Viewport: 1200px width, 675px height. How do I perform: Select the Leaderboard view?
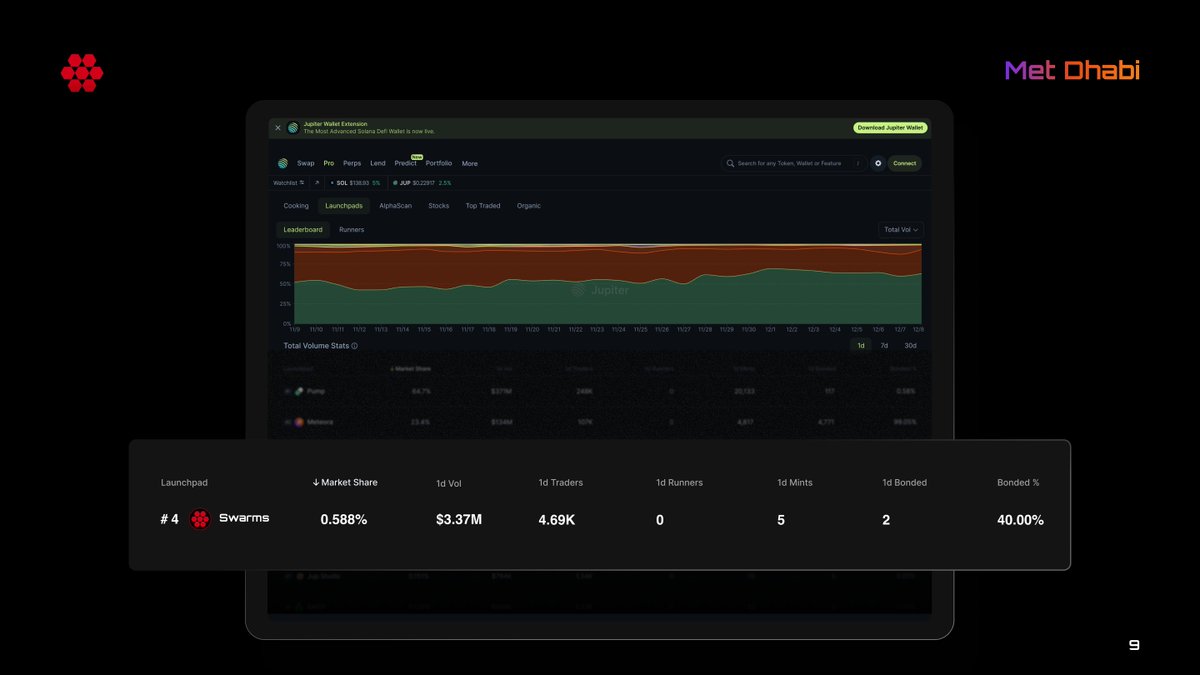(303, 230)
